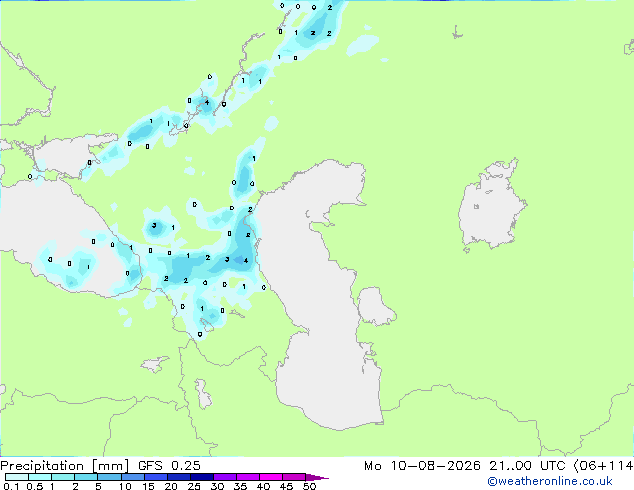This screenshot has height=490, width=634.
Task: Click the Precipitation [mm] title label
Action: coord(65,466)
